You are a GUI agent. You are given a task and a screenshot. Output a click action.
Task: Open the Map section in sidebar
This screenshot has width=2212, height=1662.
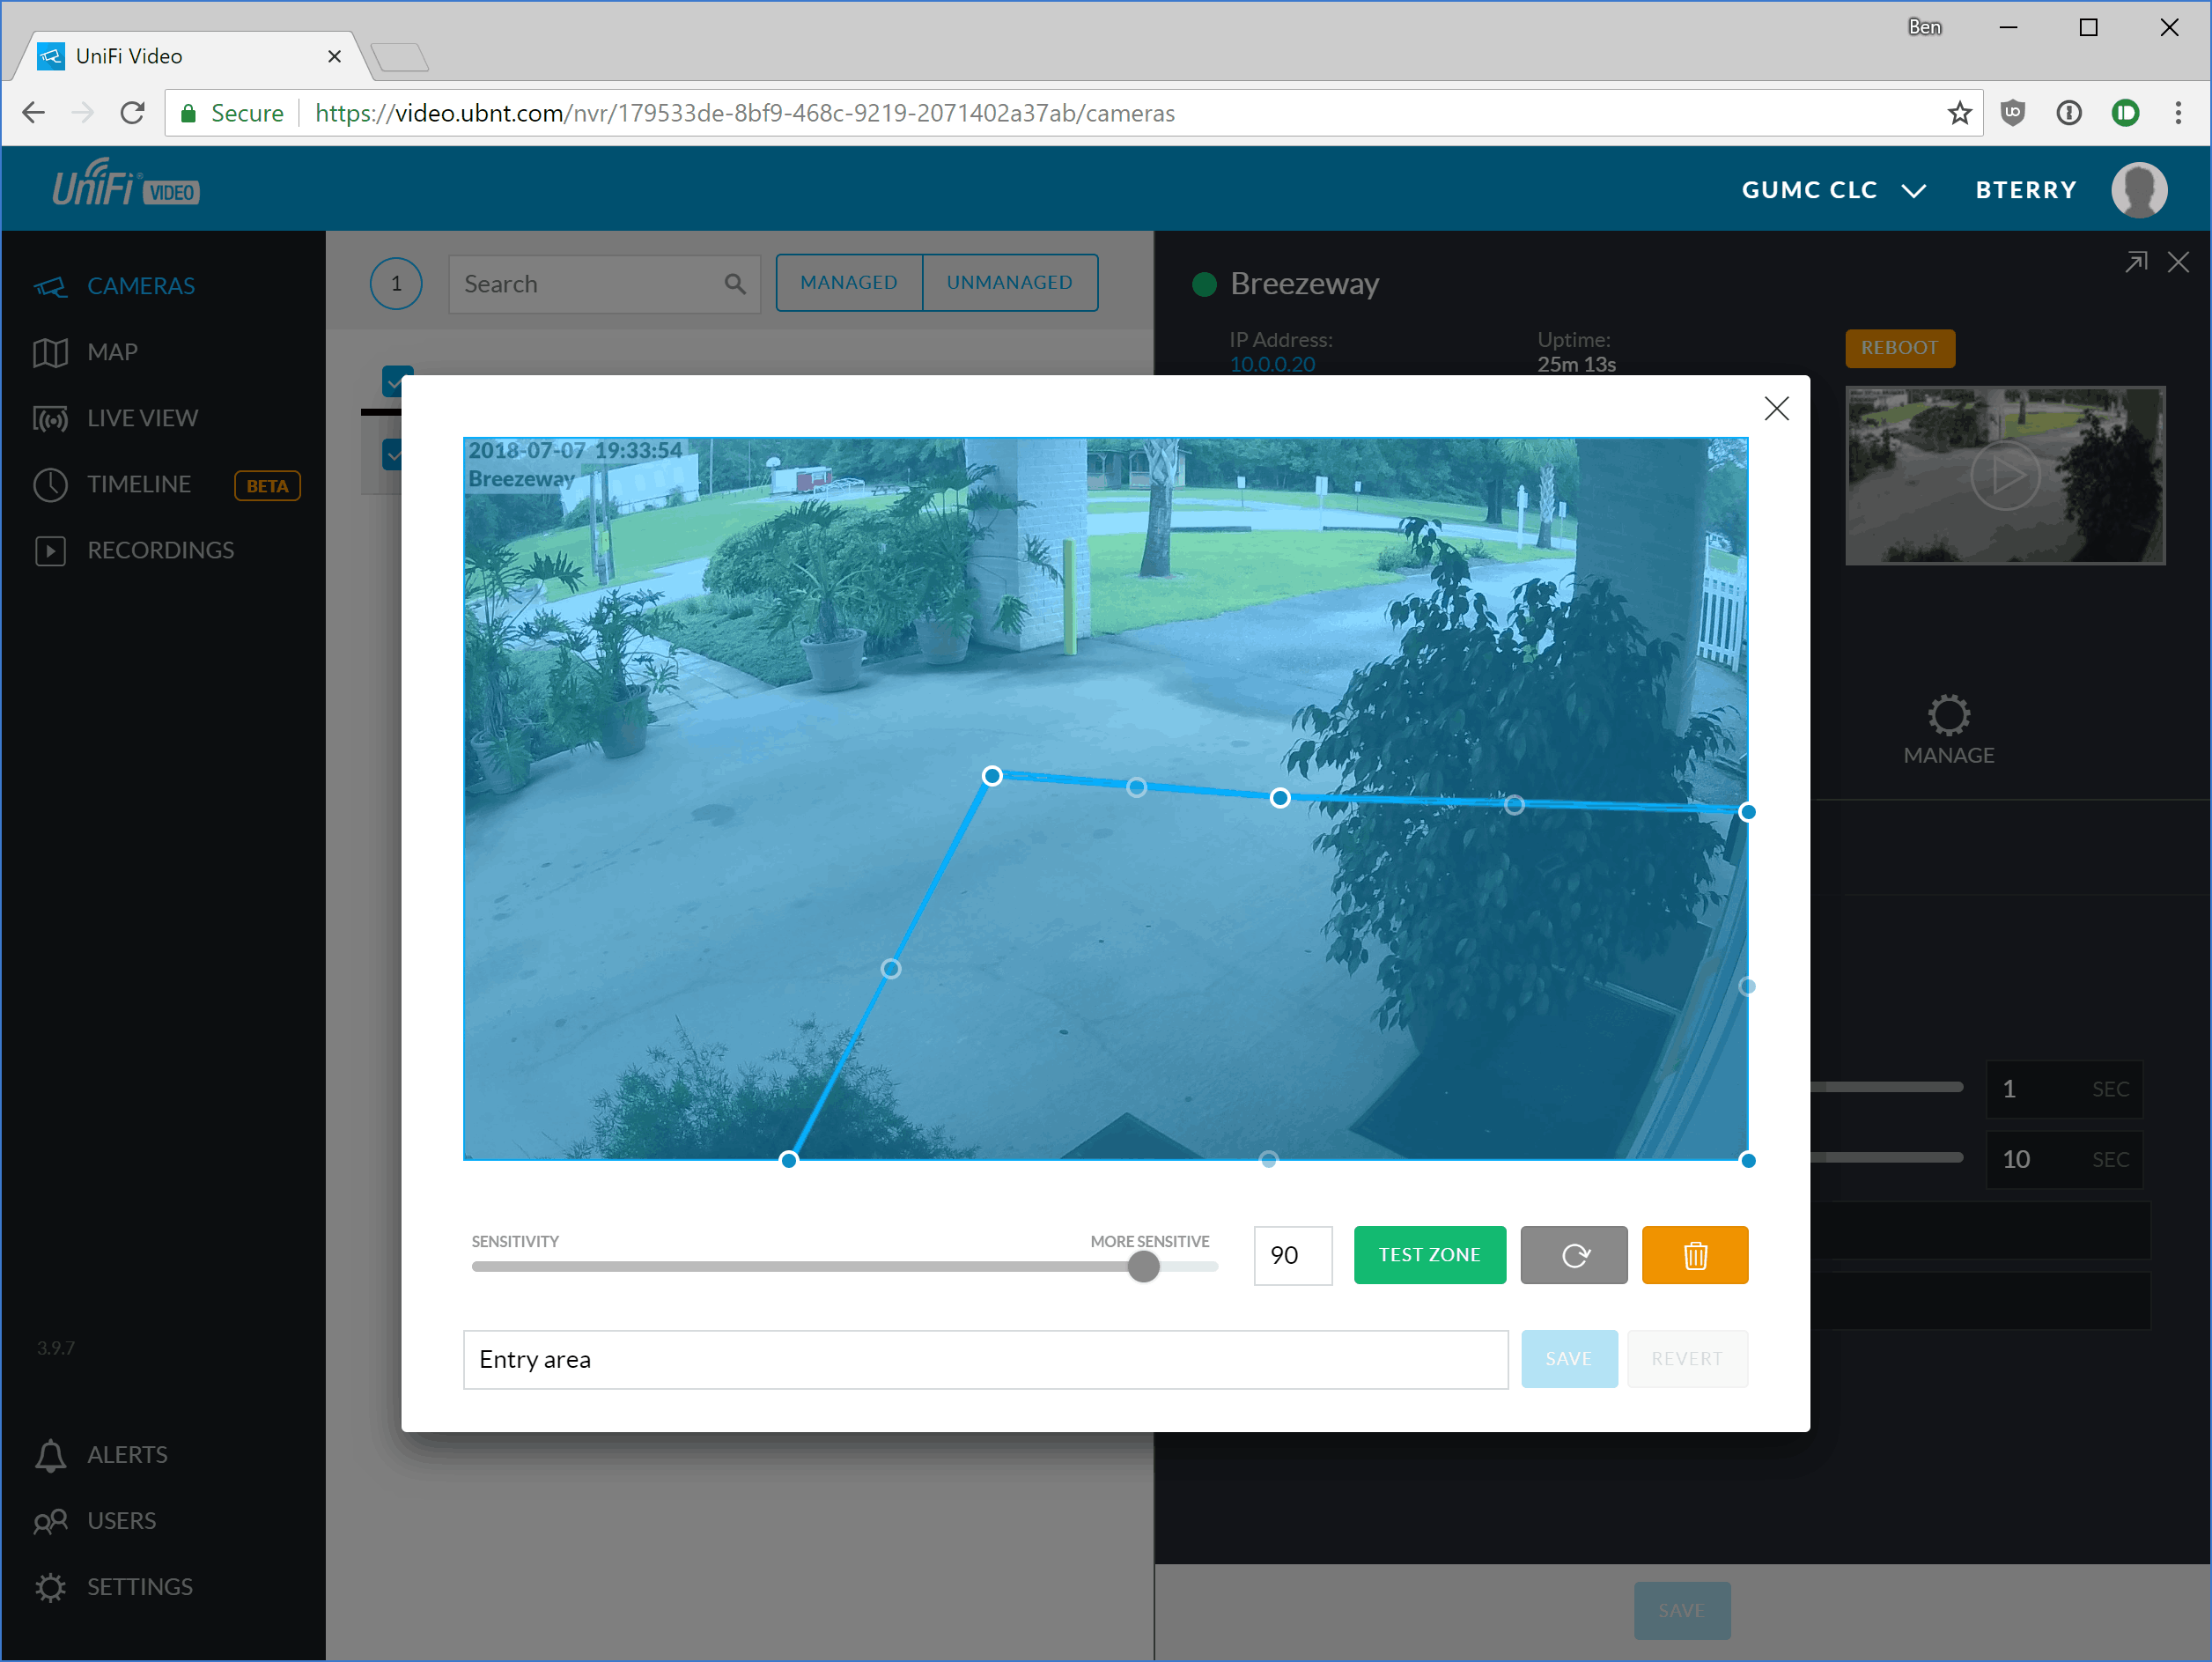pyautogui.click(x=85, y=352)
